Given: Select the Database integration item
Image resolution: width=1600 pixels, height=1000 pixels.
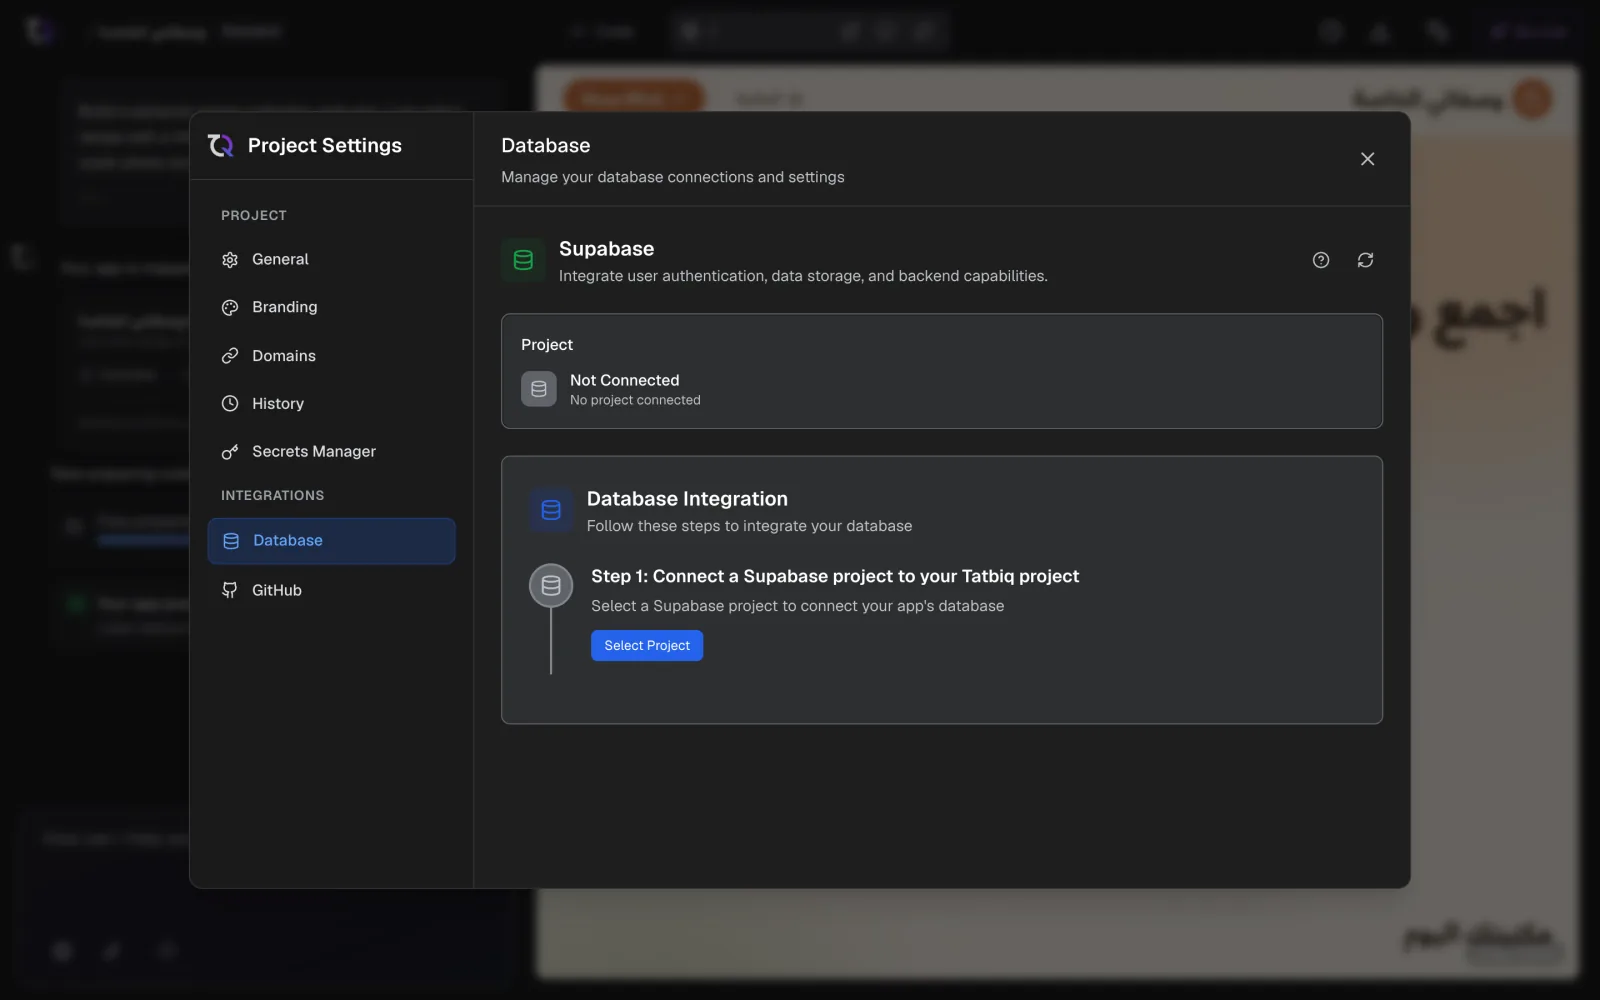Looking at the screenshot, I should pos(331,541).
